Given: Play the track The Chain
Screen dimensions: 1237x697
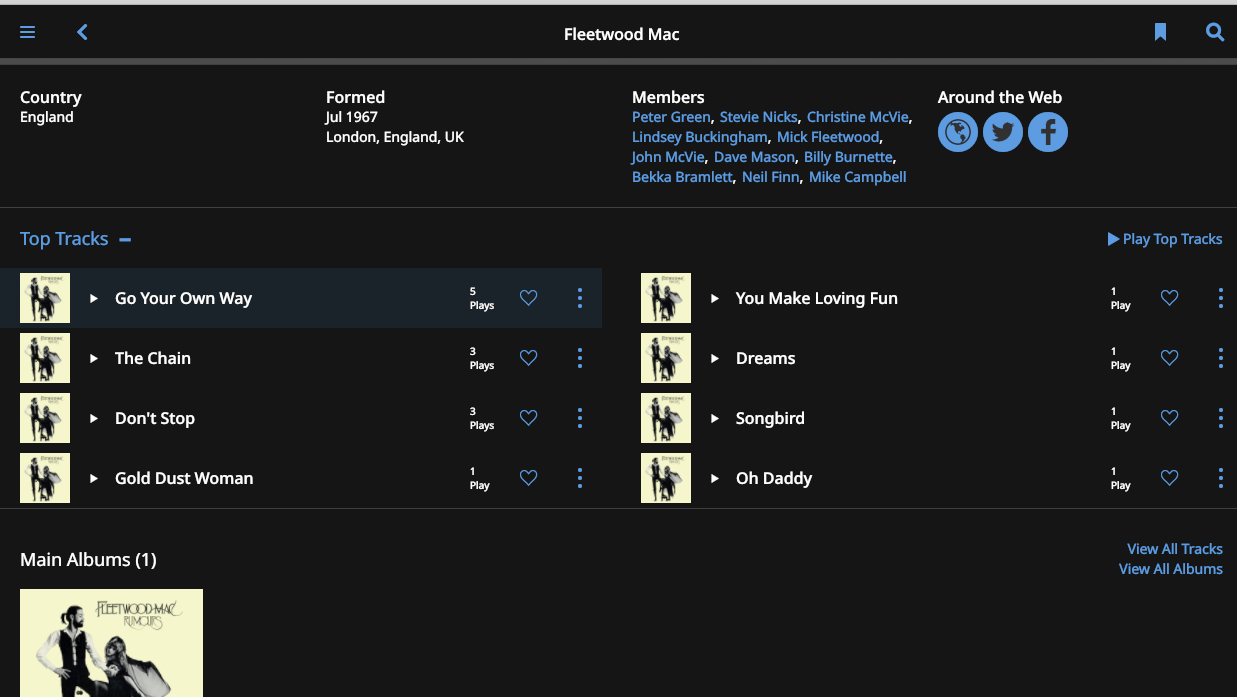Looking at the screenshot, I should 94,358.
